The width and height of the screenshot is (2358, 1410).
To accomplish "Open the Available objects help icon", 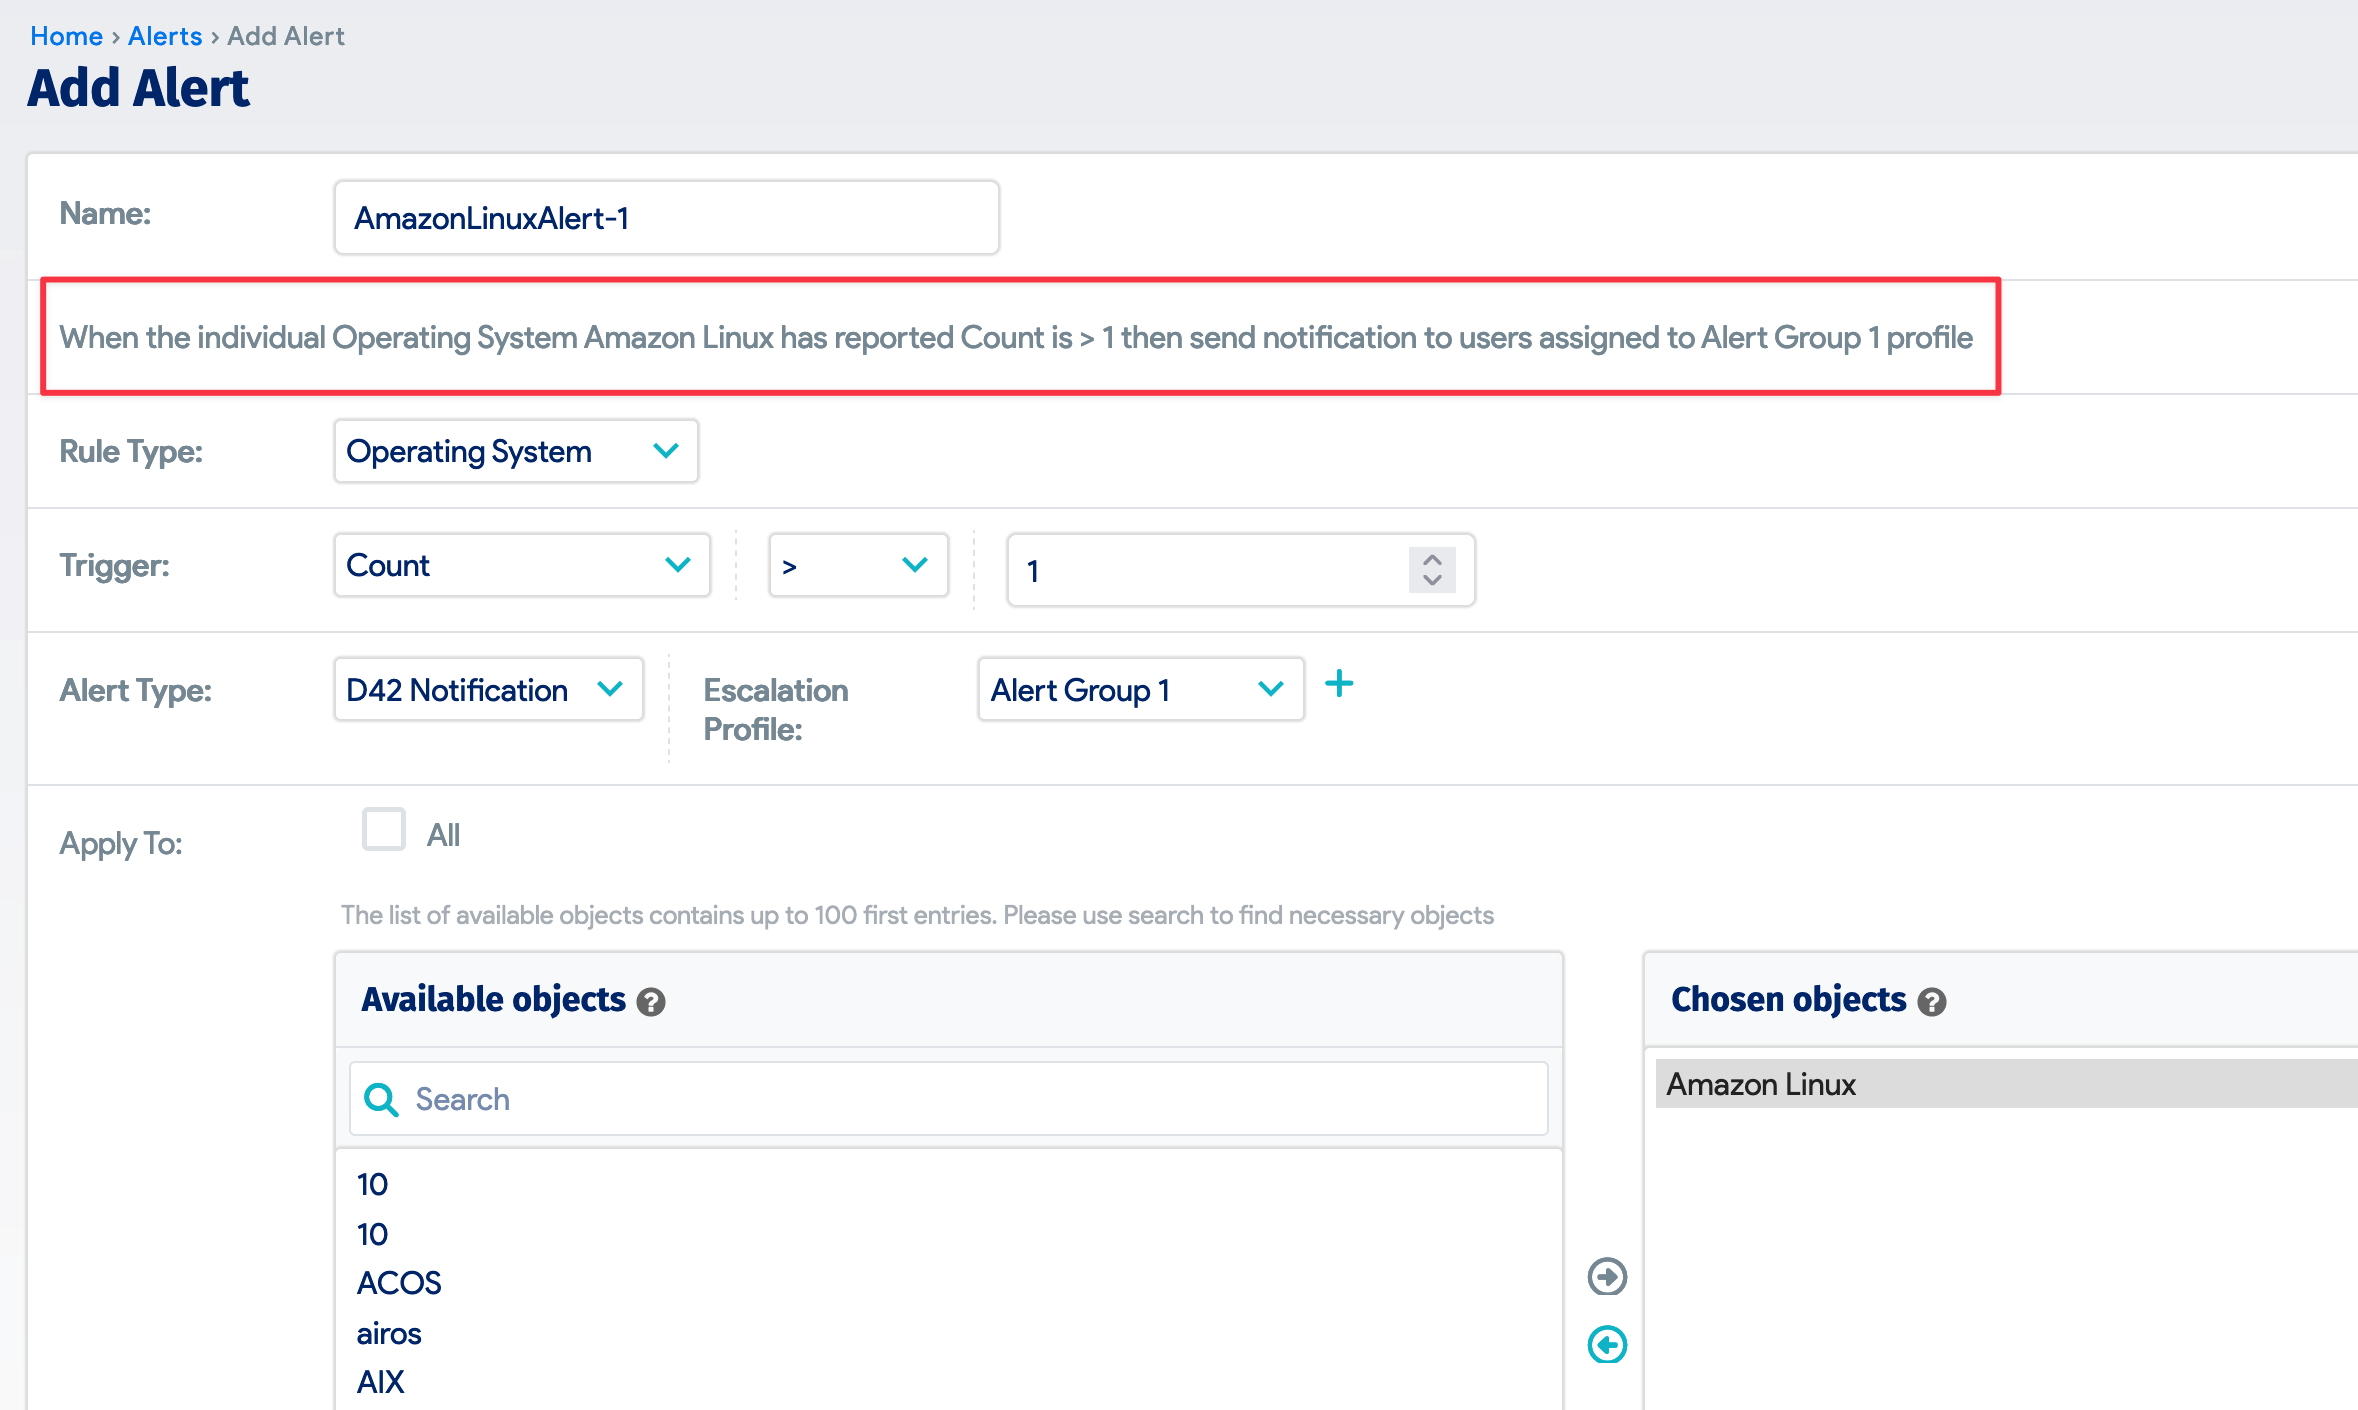I will 651,1002.
